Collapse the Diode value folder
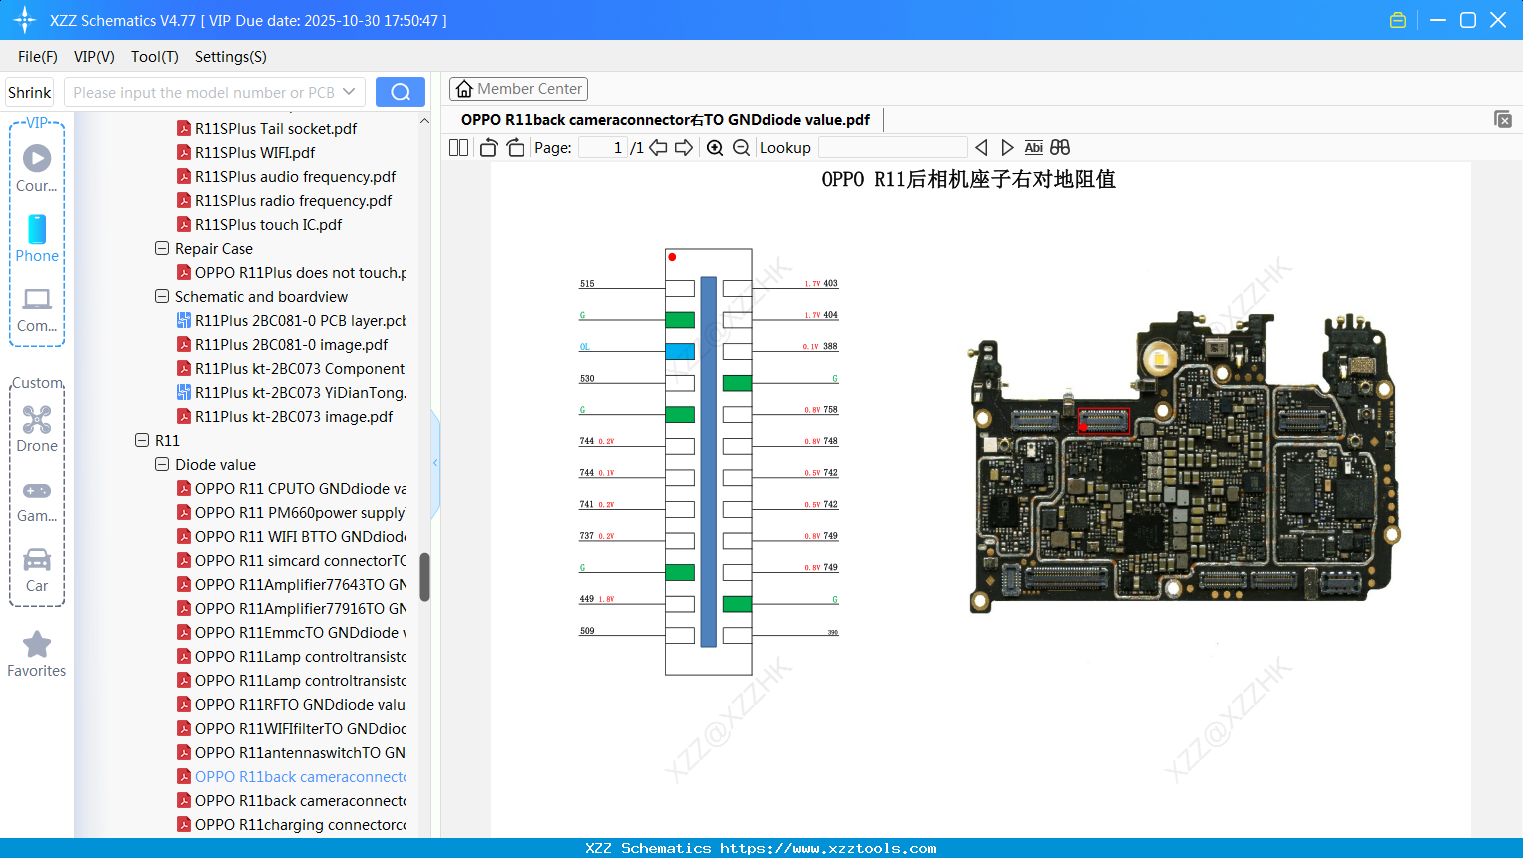 [162, 464]
